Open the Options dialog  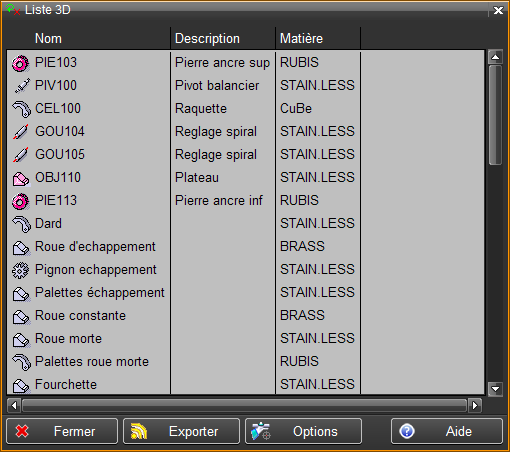click(x=303, y=431)
